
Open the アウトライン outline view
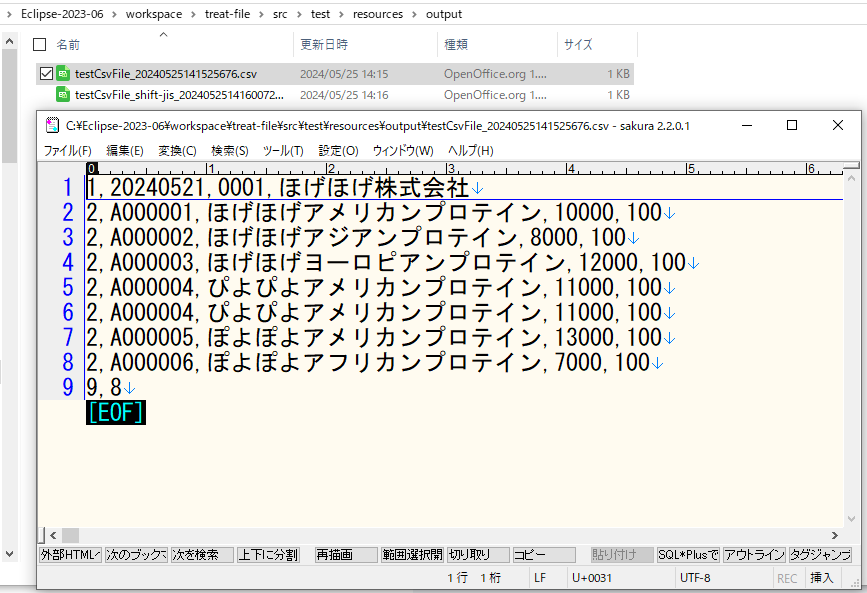755,554
